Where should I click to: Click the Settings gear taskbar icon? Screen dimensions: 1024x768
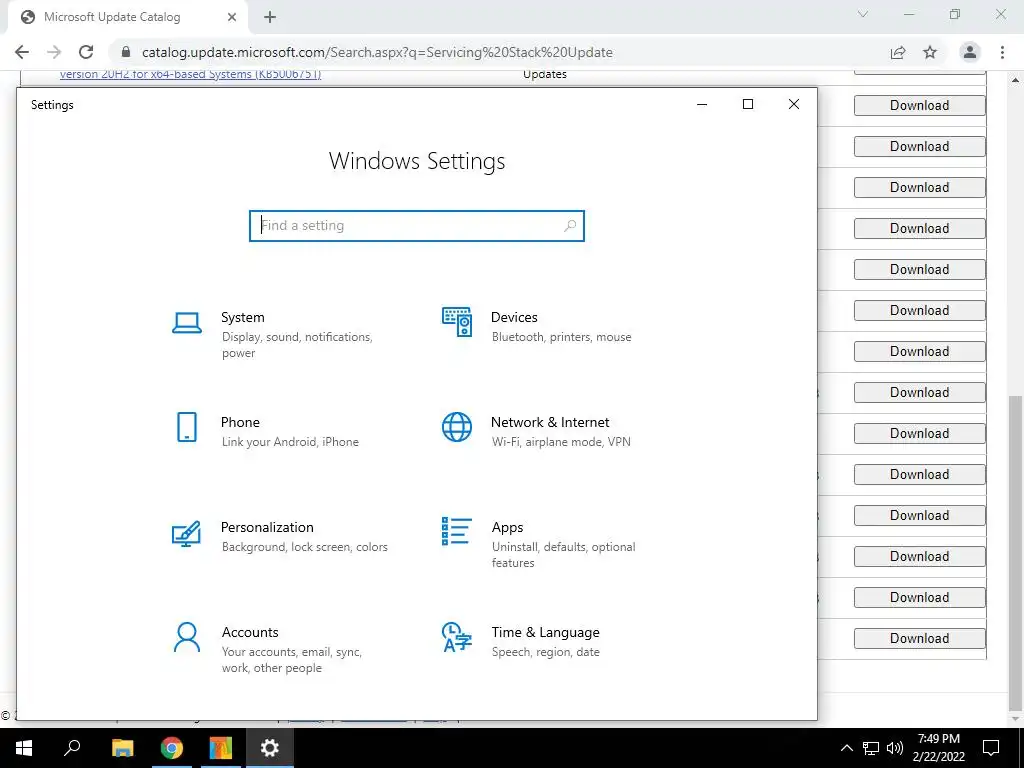point(270,748)
